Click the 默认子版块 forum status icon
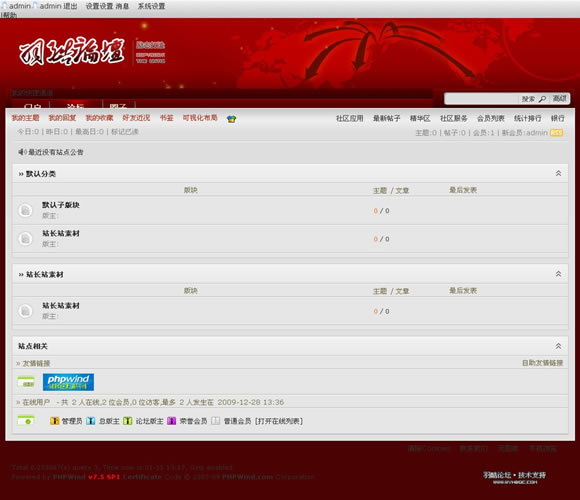The height and width of the screenshot is (500, 580). point(25,210)
